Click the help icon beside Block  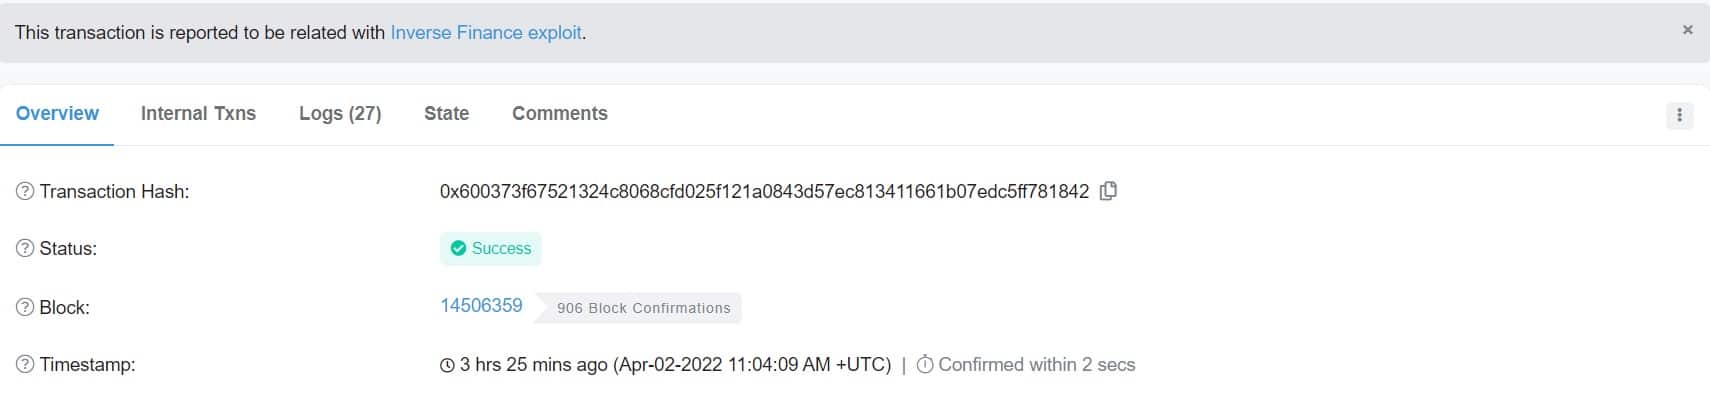pyautogui.click(x=25, y=307)
